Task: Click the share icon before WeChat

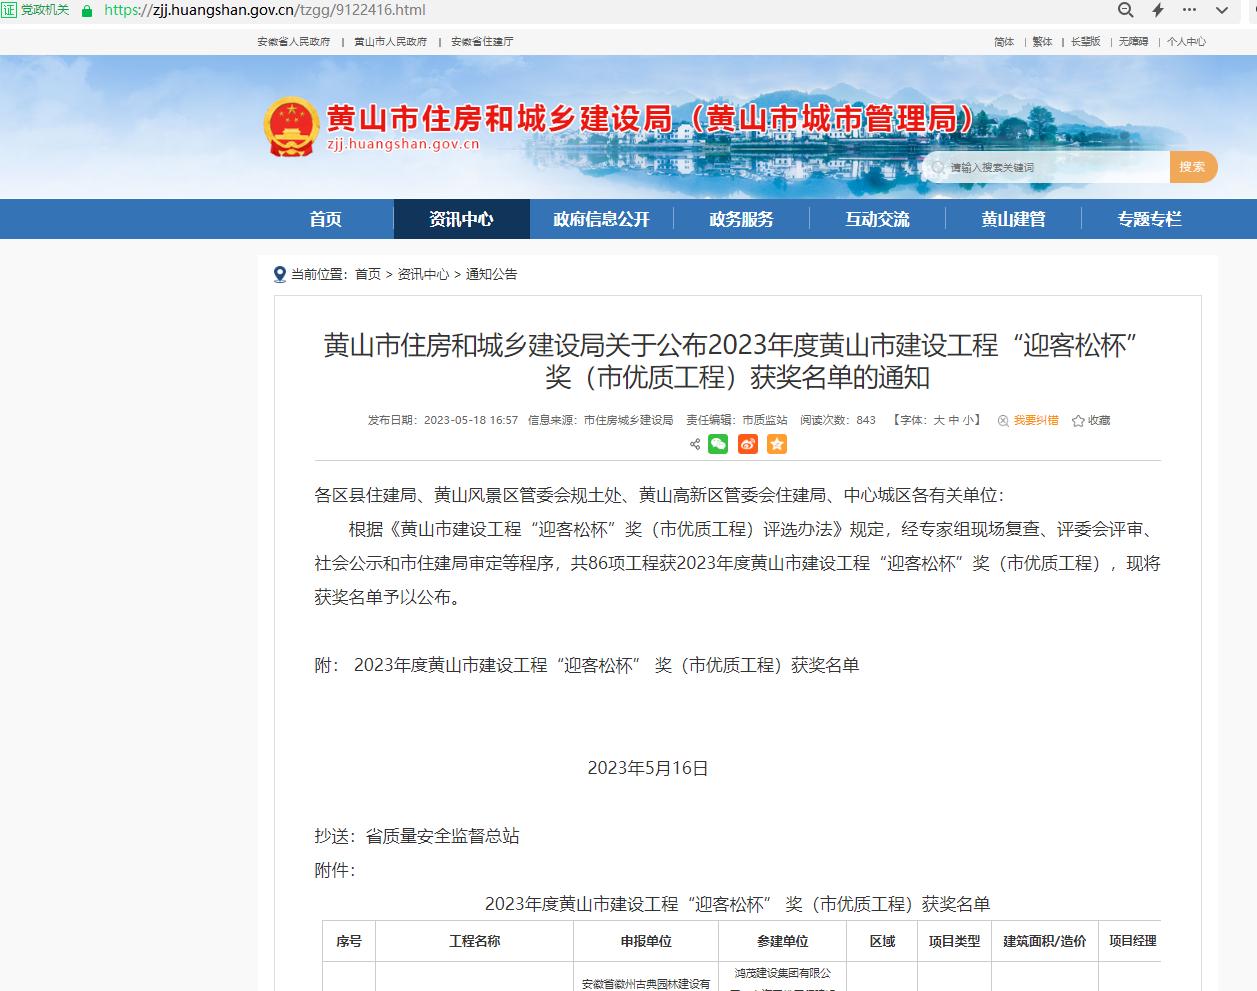Action: (x=695, y=444)
